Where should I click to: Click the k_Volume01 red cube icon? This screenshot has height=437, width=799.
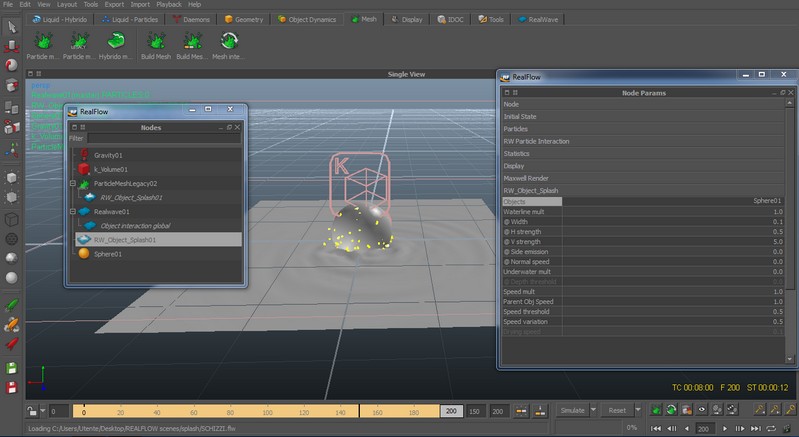[x=84, y=169]
